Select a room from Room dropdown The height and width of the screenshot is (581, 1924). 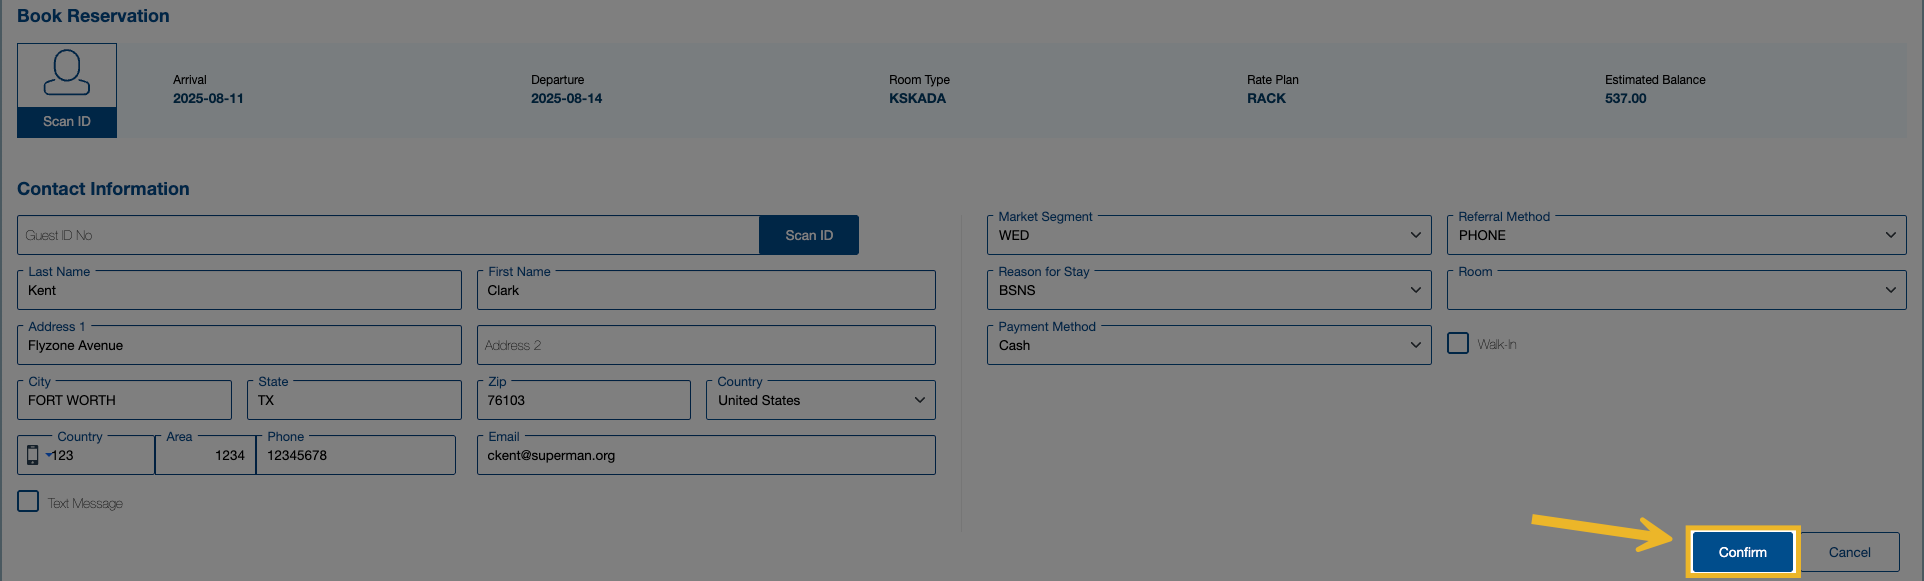pyautogui.click(x=1675, y=291)
